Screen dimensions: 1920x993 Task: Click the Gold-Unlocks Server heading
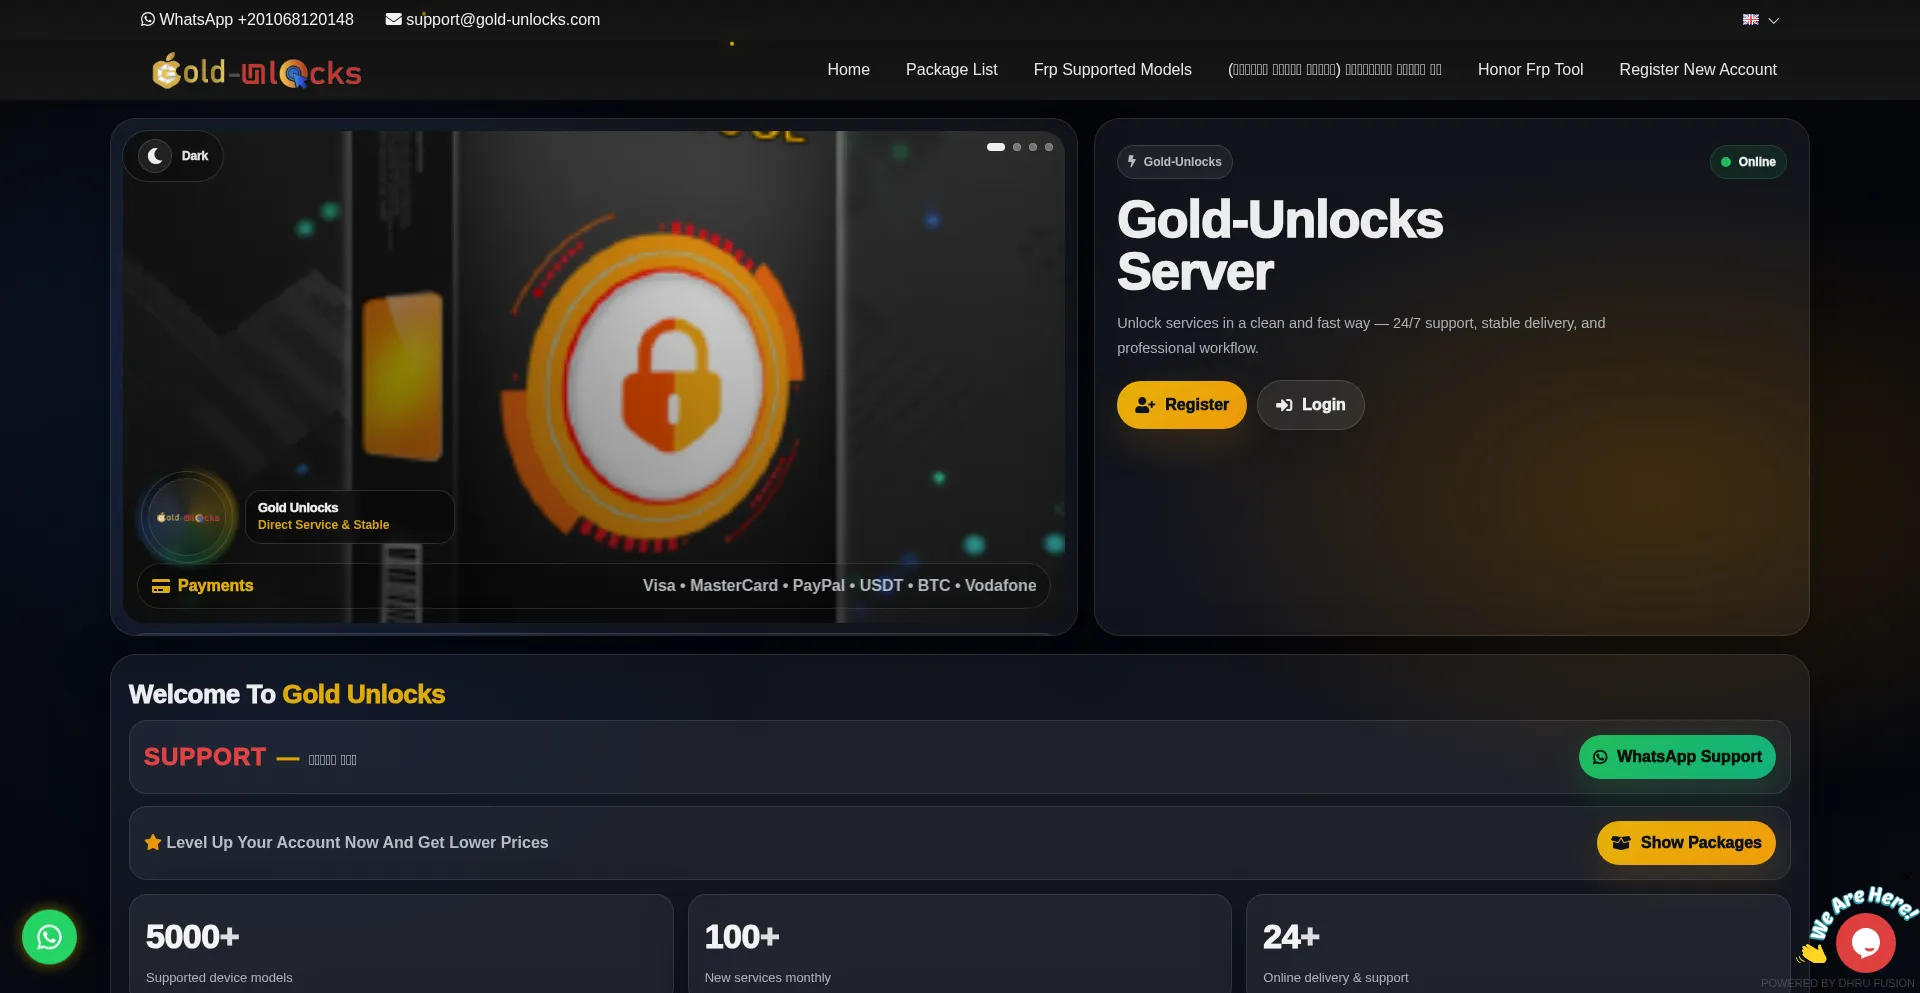1279,246
